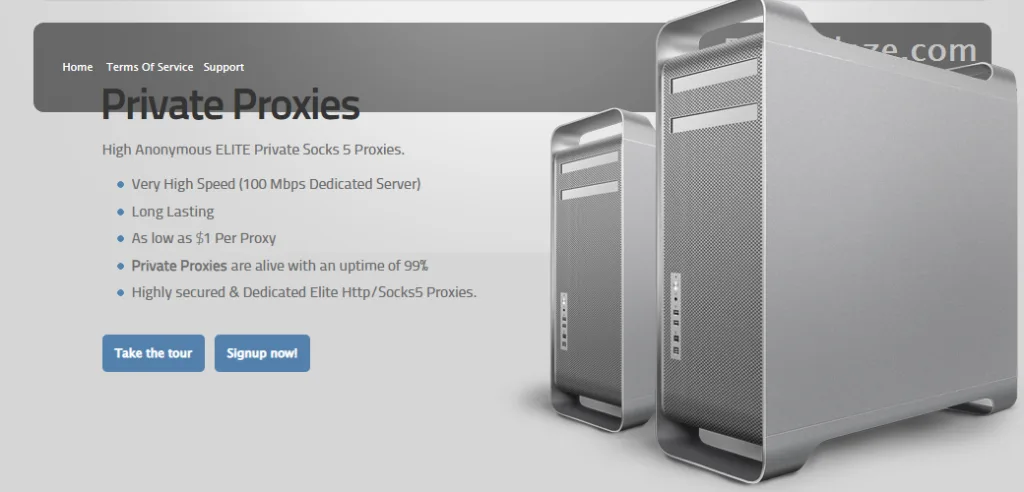Screen dimensions: 1024x492
Task: Select the Private Proxies main heading
Action: [x=231, y=104]
